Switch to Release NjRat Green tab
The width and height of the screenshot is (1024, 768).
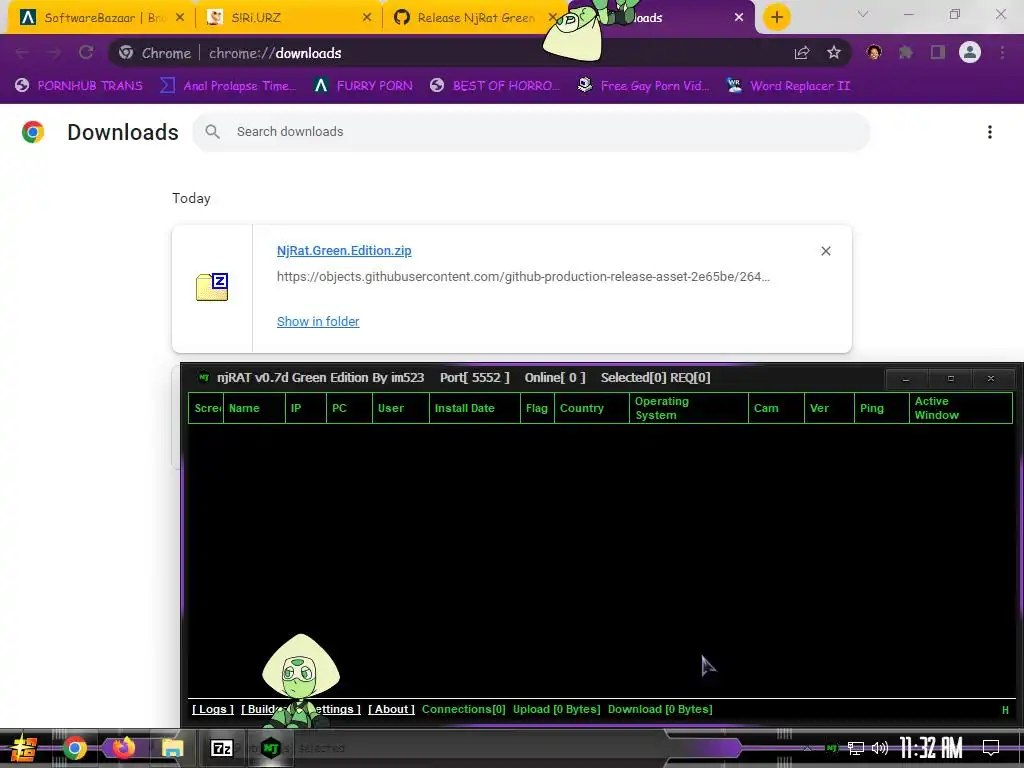[x=473, y=18]
